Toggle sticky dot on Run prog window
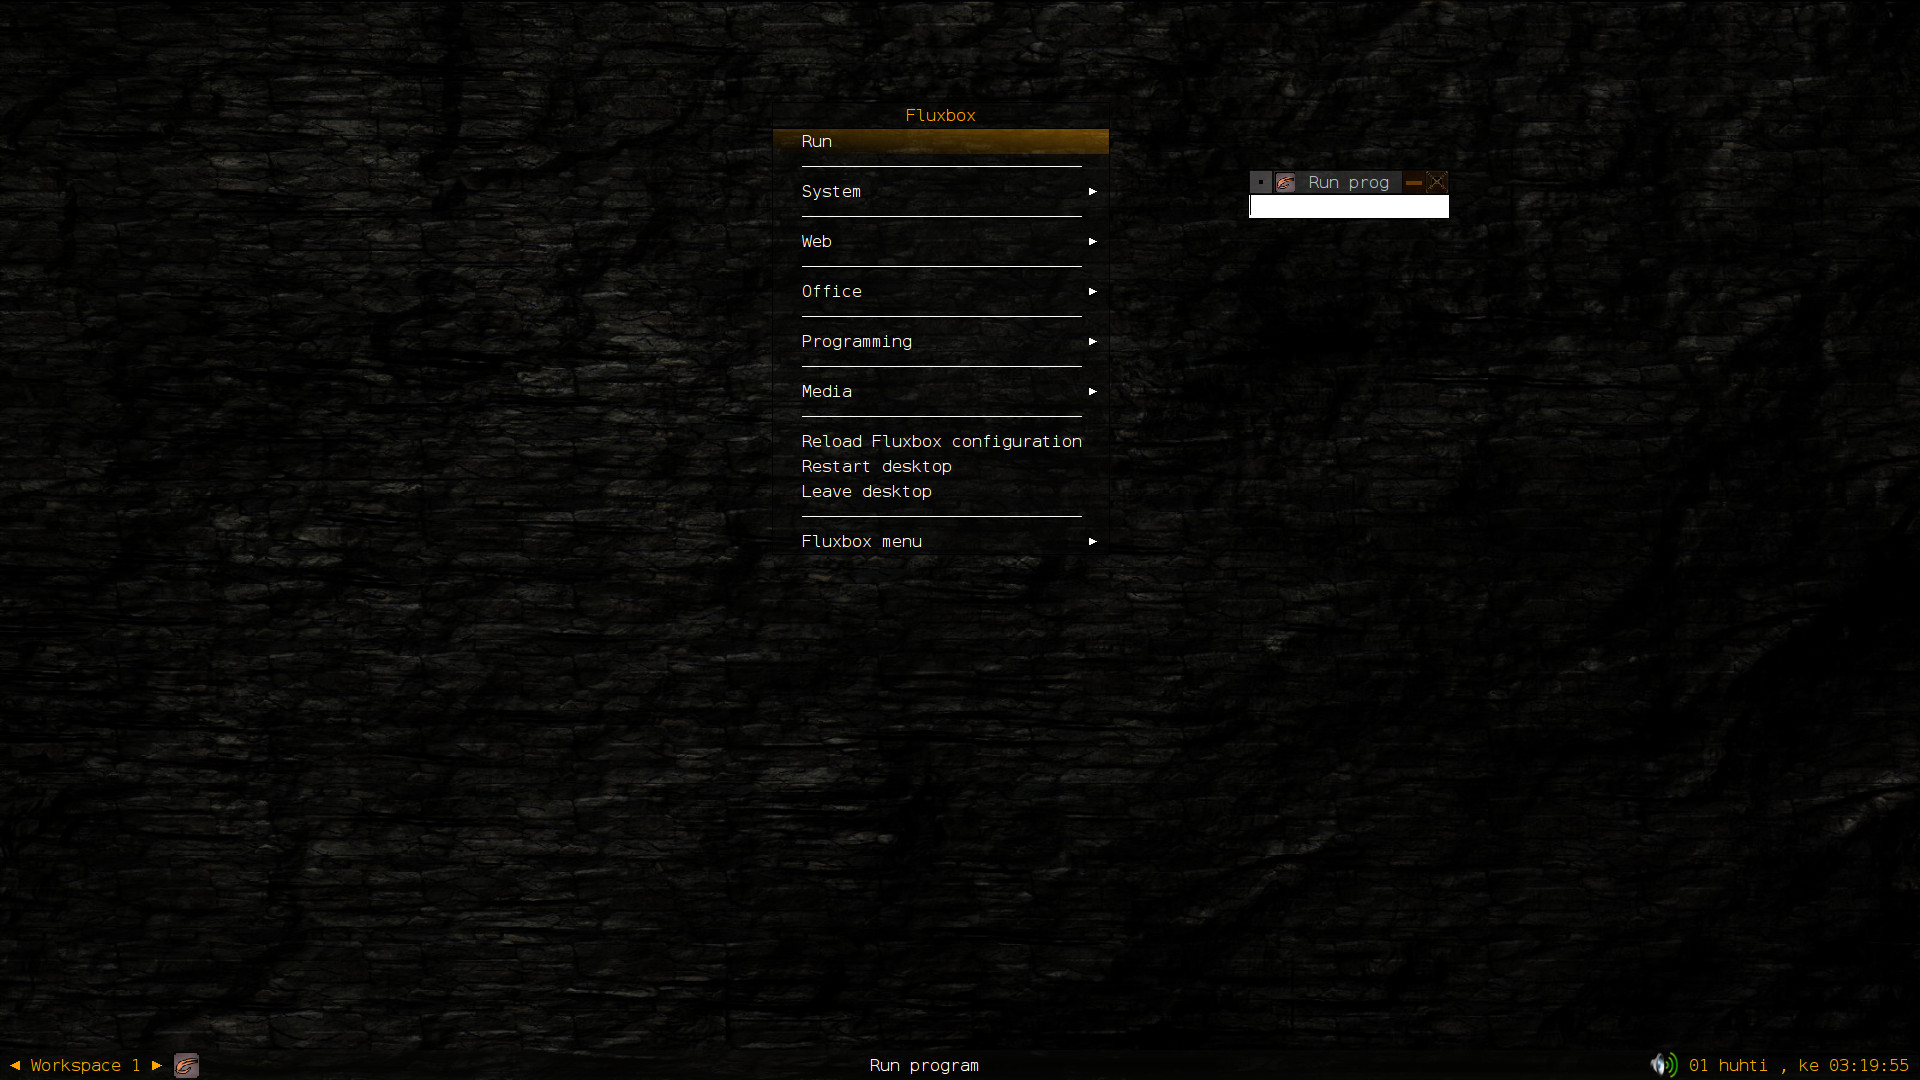Screen dimensions: 1920x1080 1261,182
